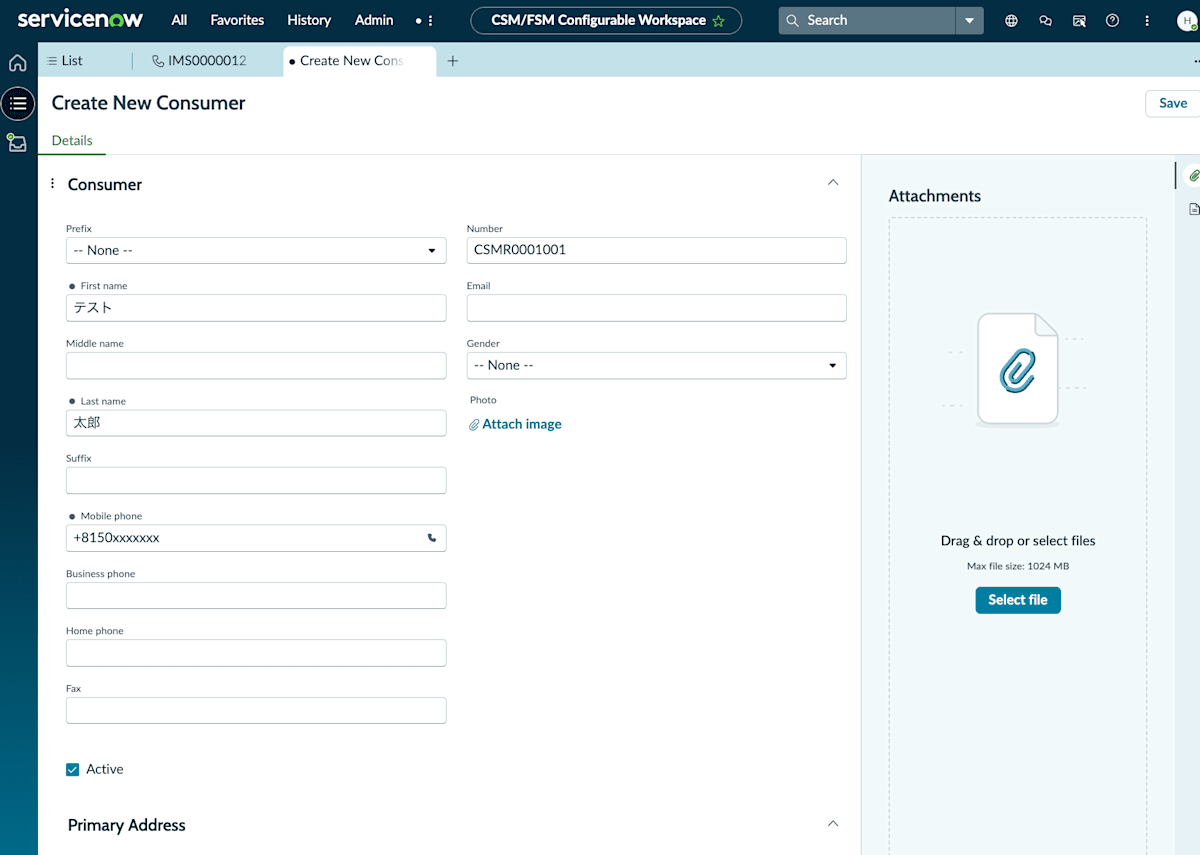
Task: Click into the Email input field
Action: coord(656,308)
